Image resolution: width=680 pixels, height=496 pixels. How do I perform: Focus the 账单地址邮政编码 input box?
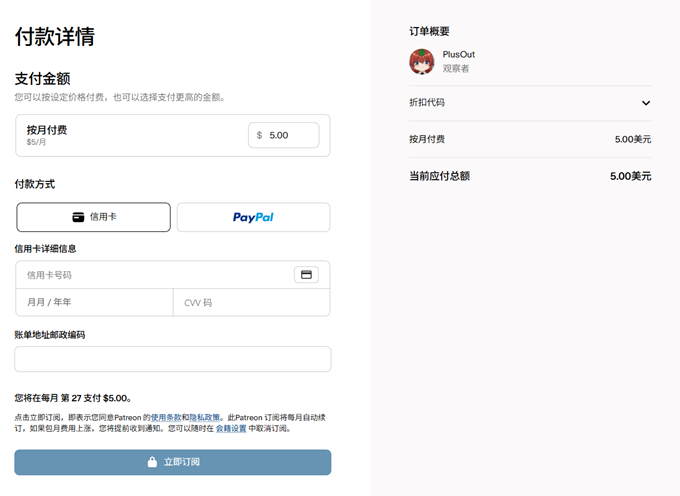[172, 359]
